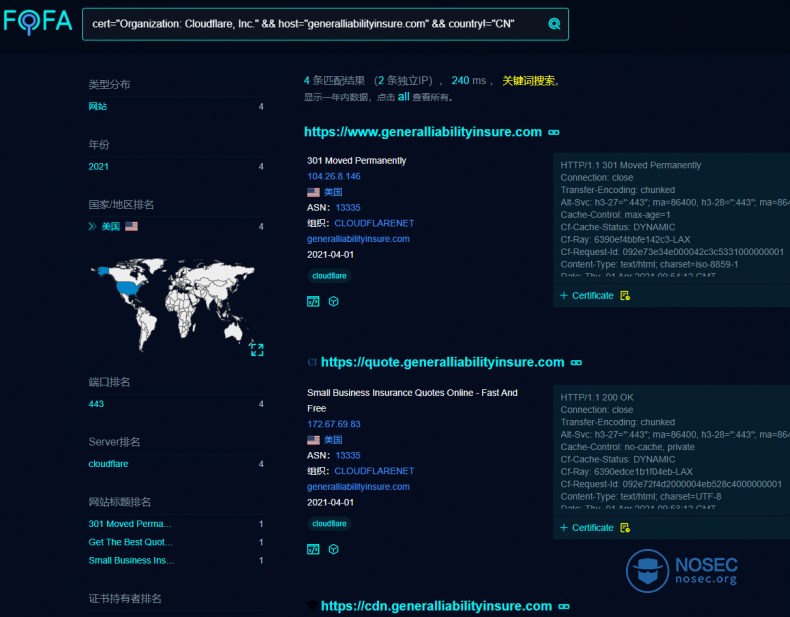Viewport: 790px width, 617px height.
Task: Click the search magnifier icon
Action: click(x=554, y=24)
